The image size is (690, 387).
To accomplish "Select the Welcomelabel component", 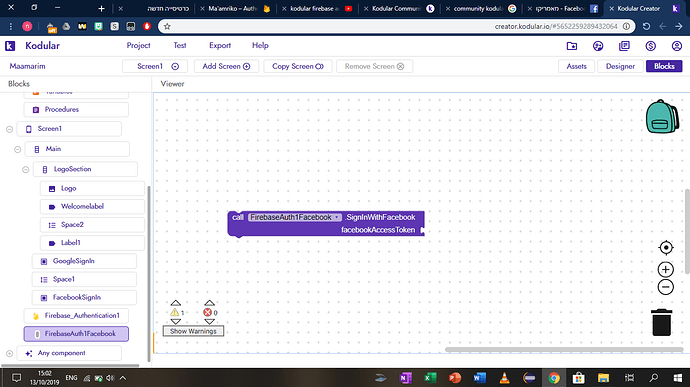I will pyautogui.click(x=92, y=206).
